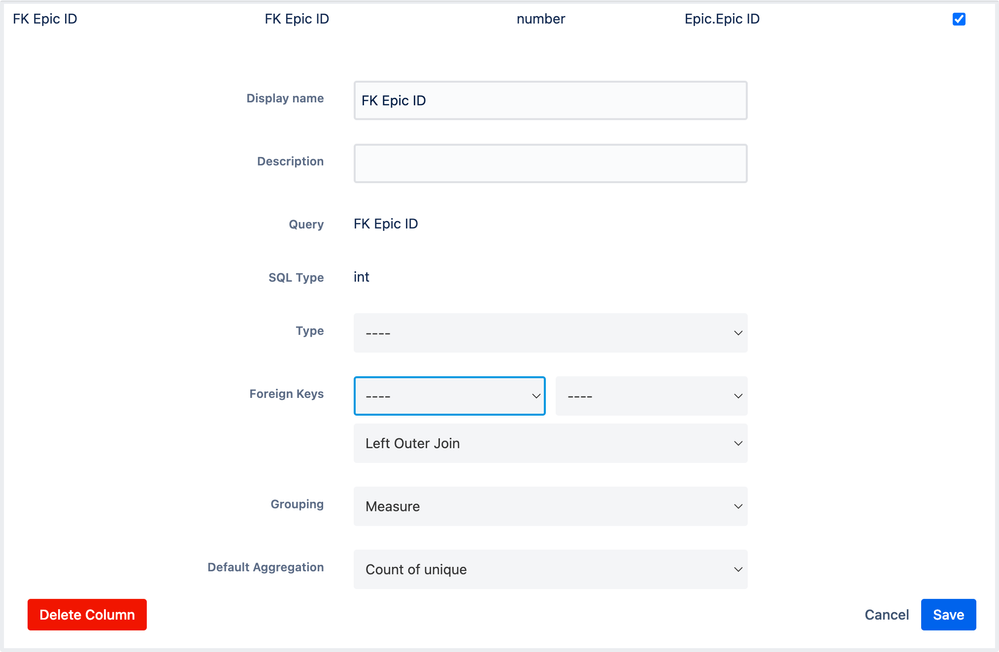The height and width of the screenshot is (652, 999).
Task: Click the SQL Type label
Action: (296, 277)
